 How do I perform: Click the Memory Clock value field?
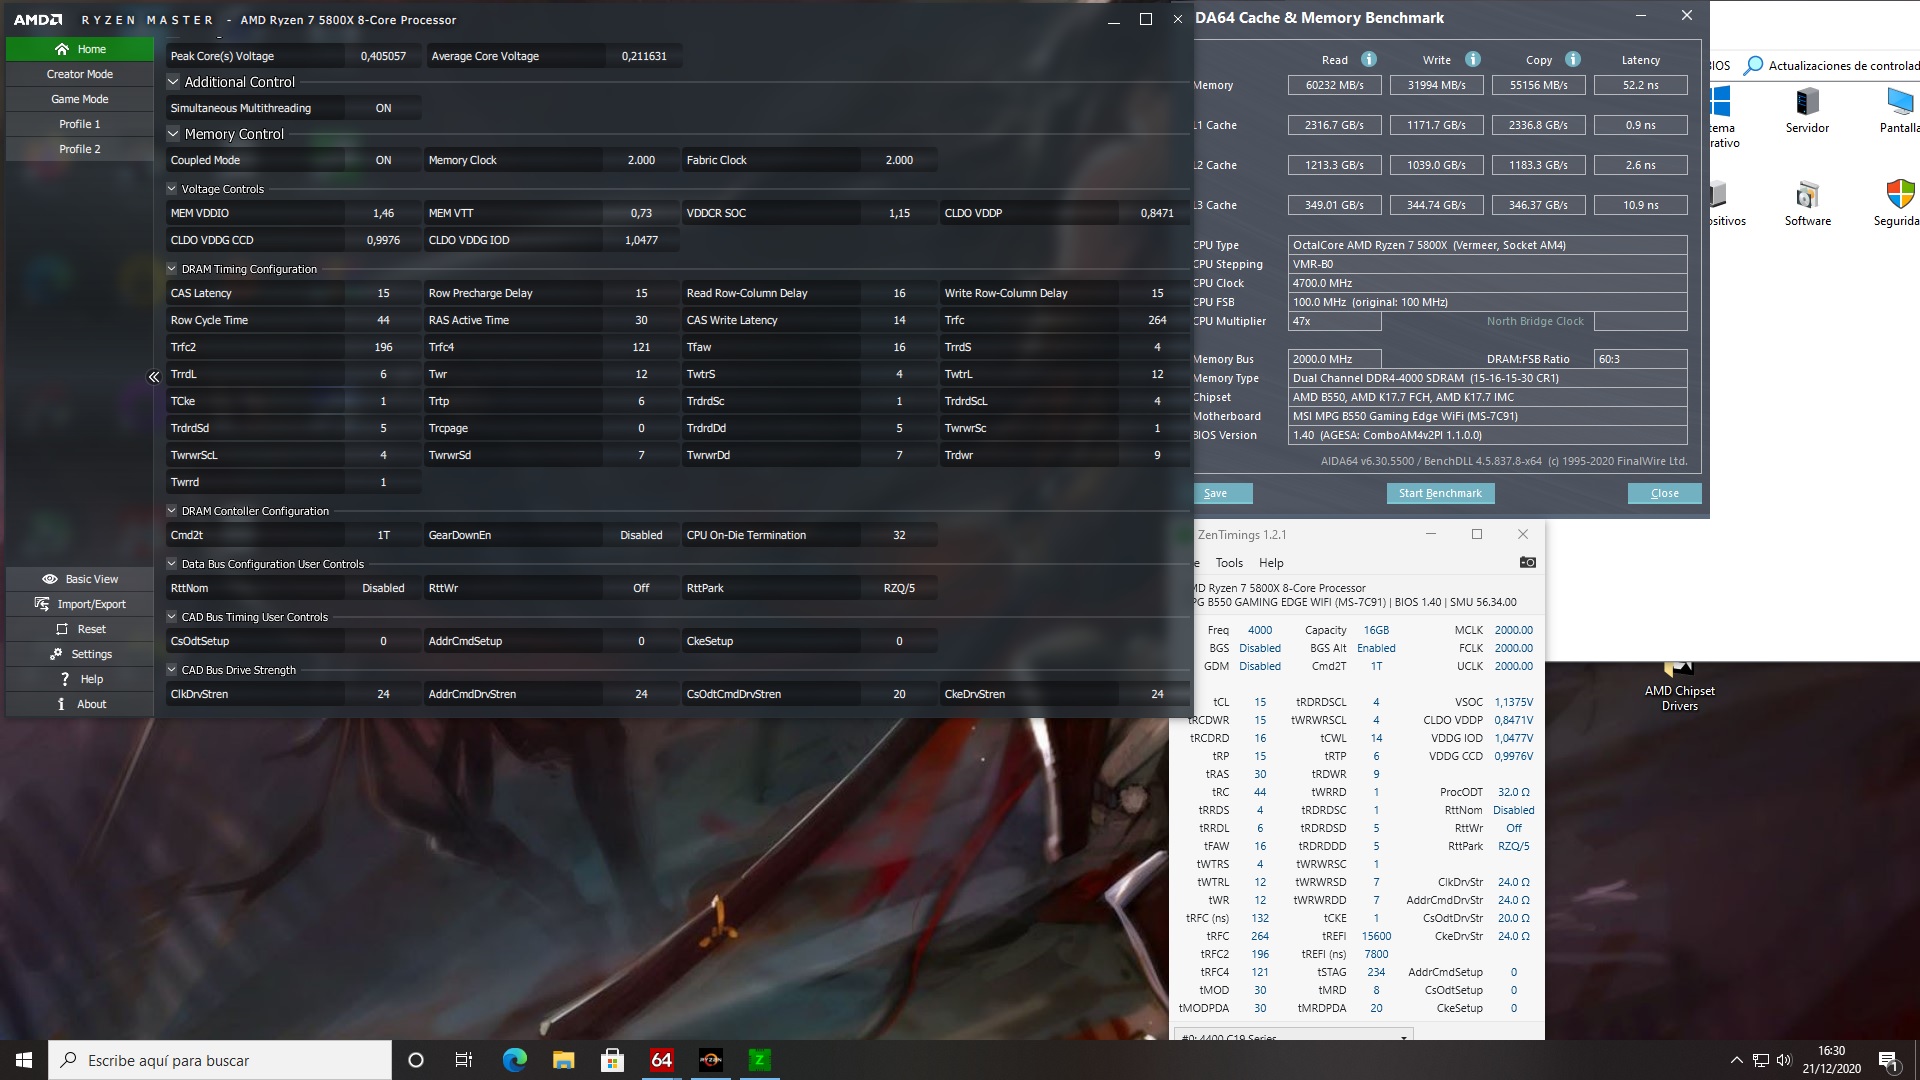click(641, 160)
